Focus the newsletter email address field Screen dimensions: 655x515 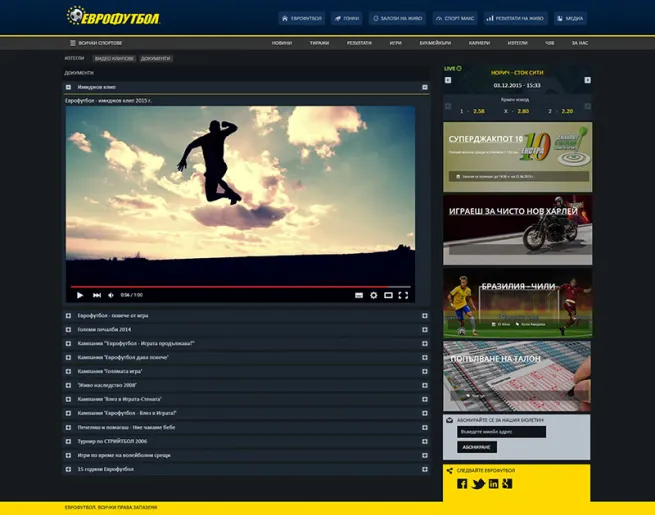[501, 432]
